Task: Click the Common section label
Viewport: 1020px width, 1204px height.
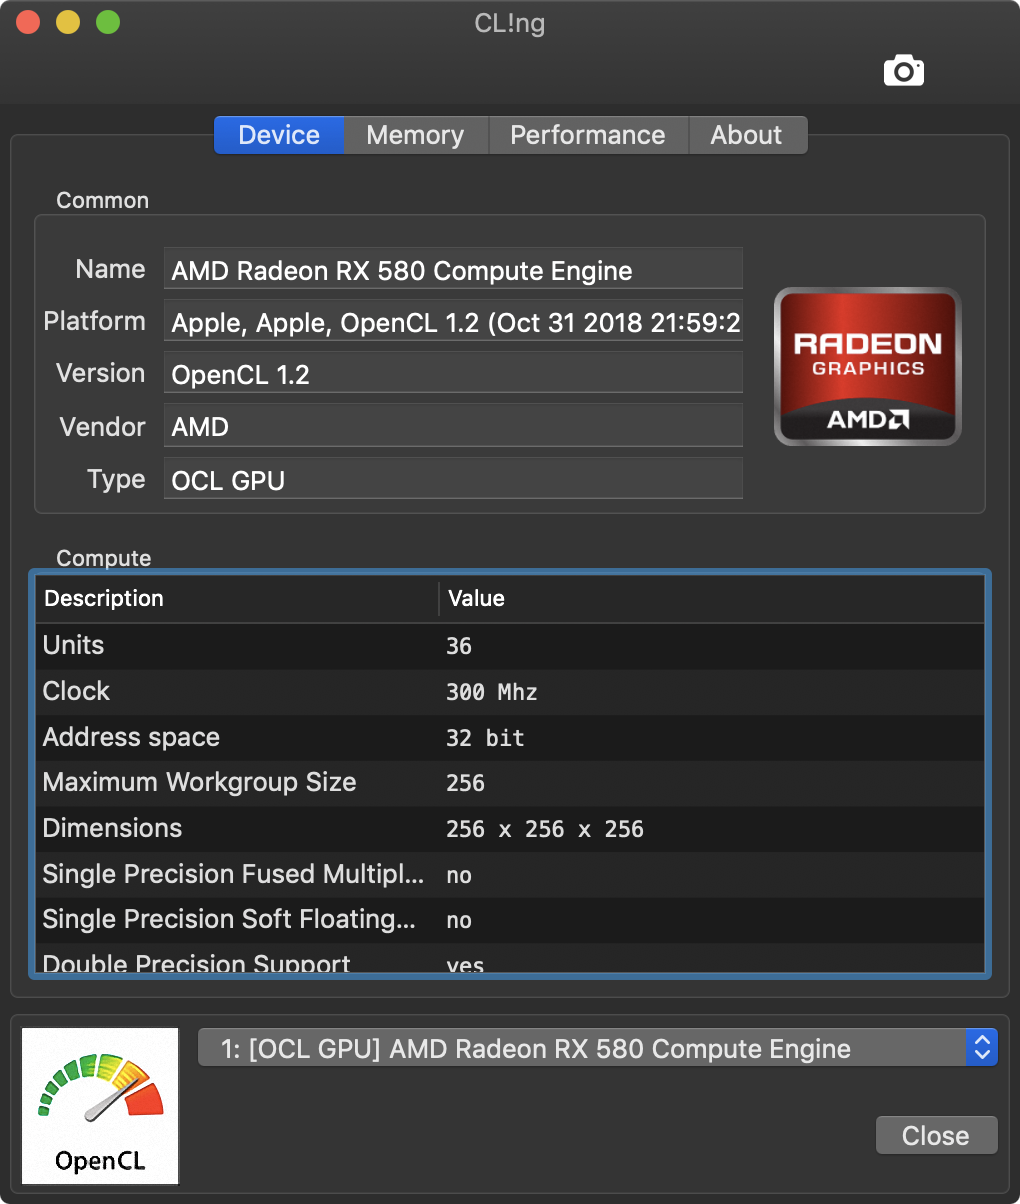Action: pos(103,200)
